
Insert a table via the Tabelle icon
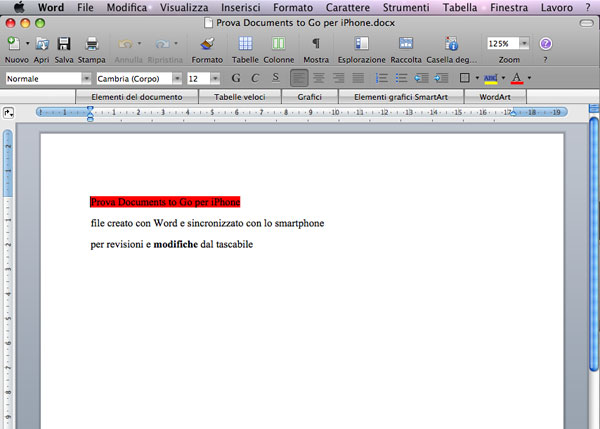[x=245, y=44]
